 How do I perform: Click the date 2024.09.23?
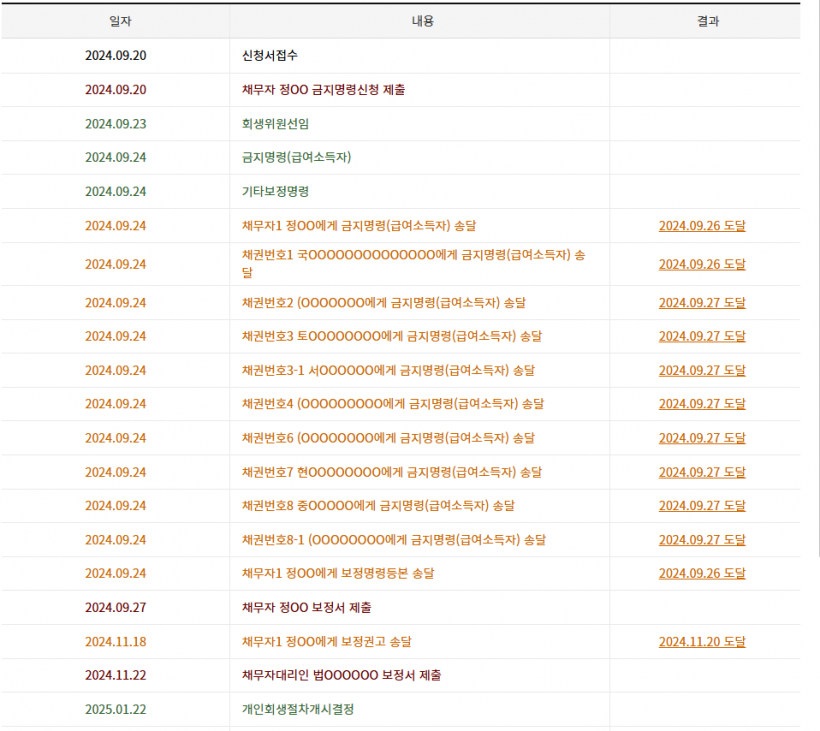click(116, 124)
